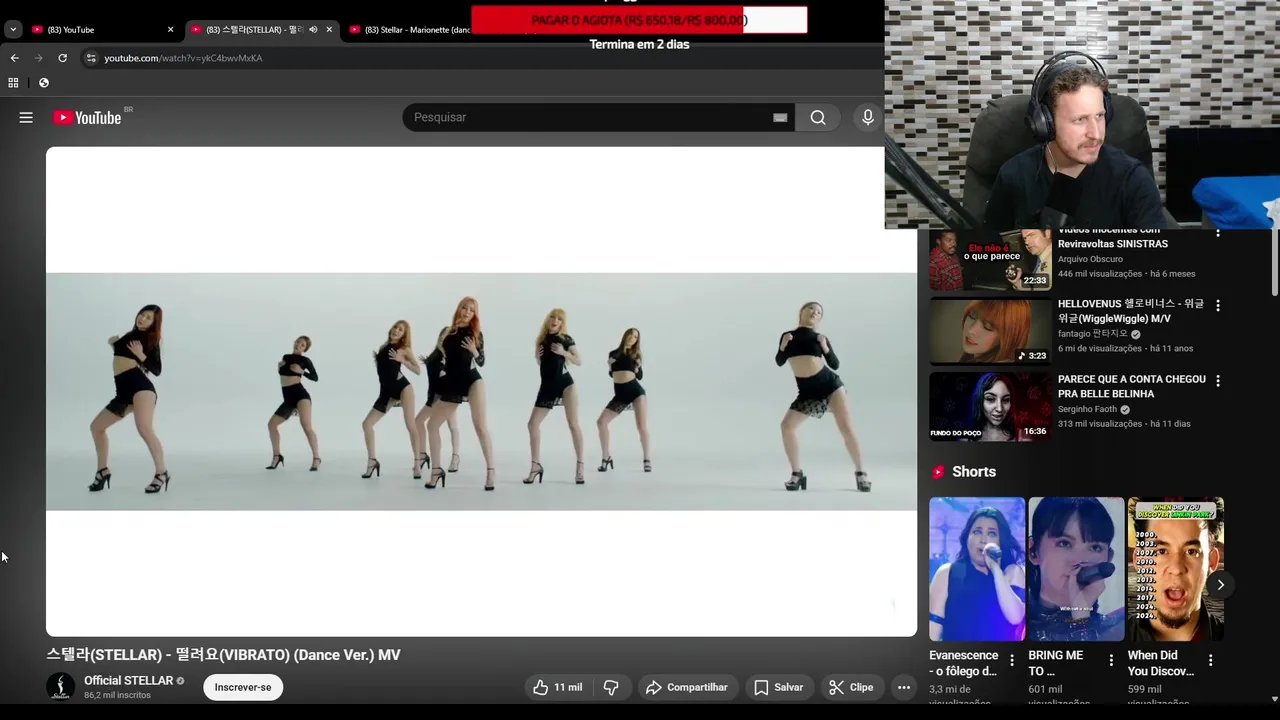Open HELLOVENUS 위글위글 video title

1131,311
